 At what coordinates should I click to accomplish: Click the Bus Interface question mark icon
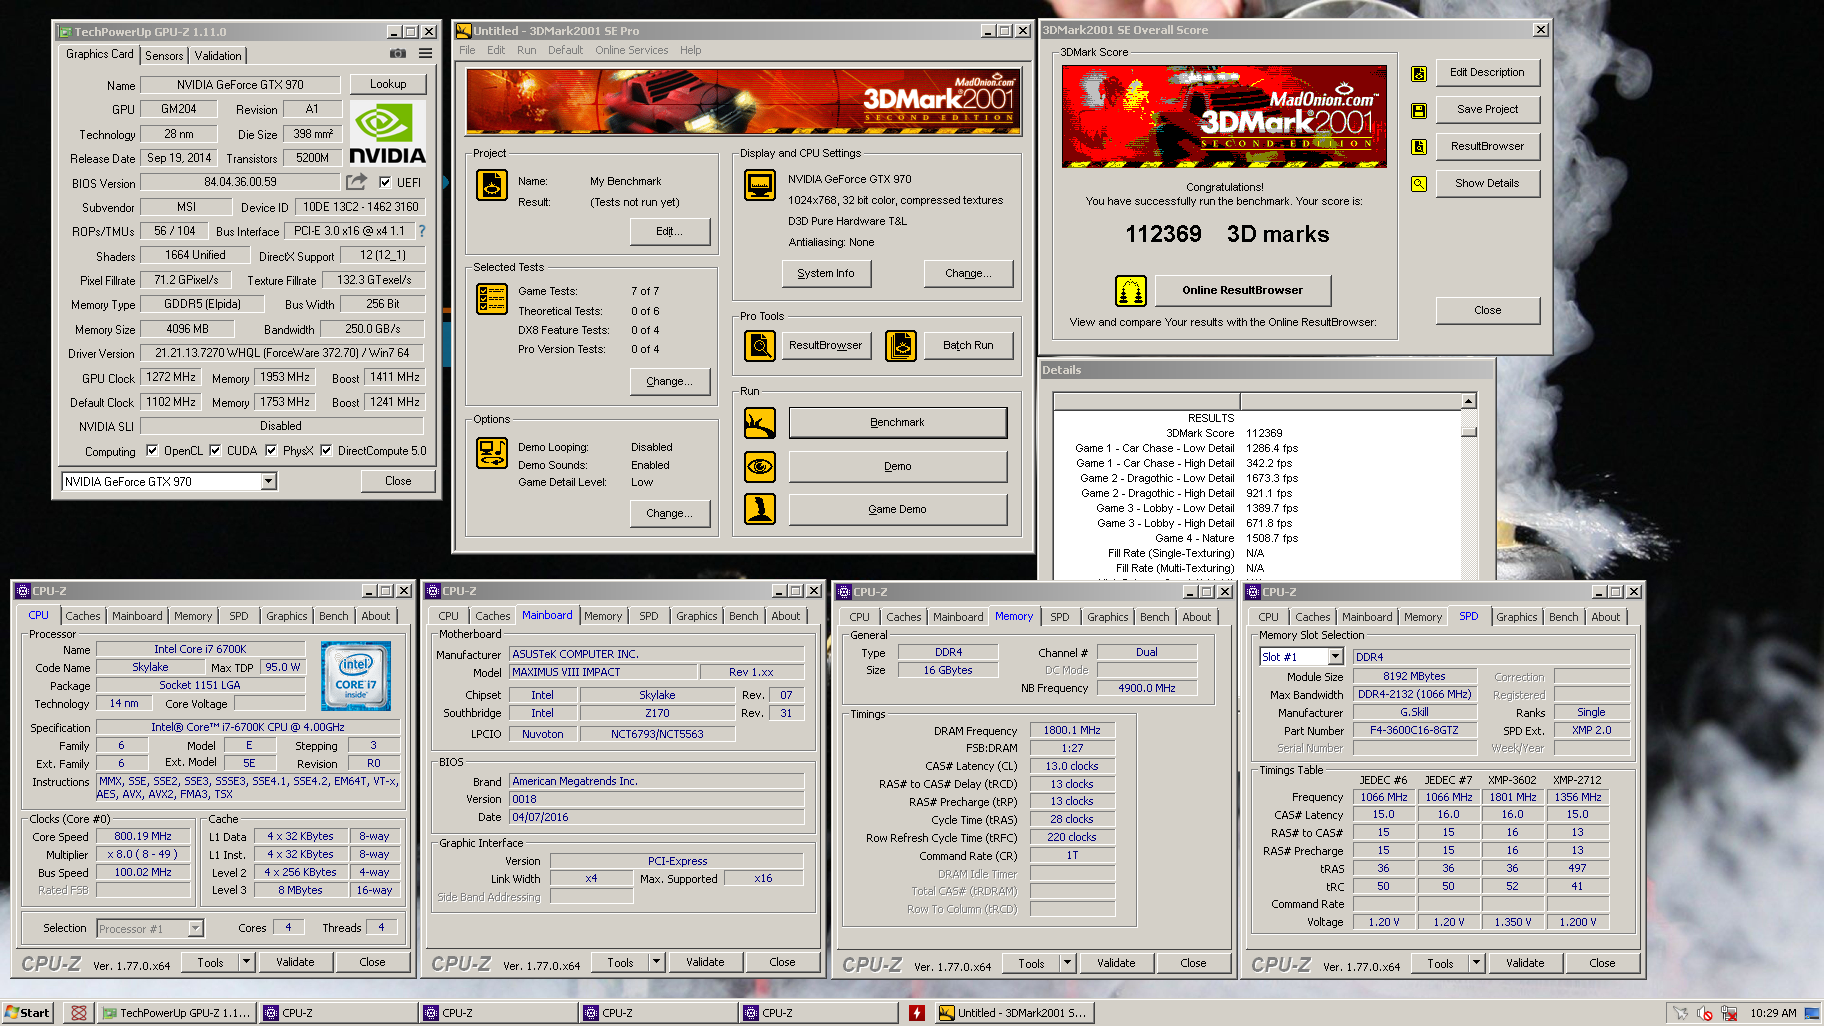point(422,231)
